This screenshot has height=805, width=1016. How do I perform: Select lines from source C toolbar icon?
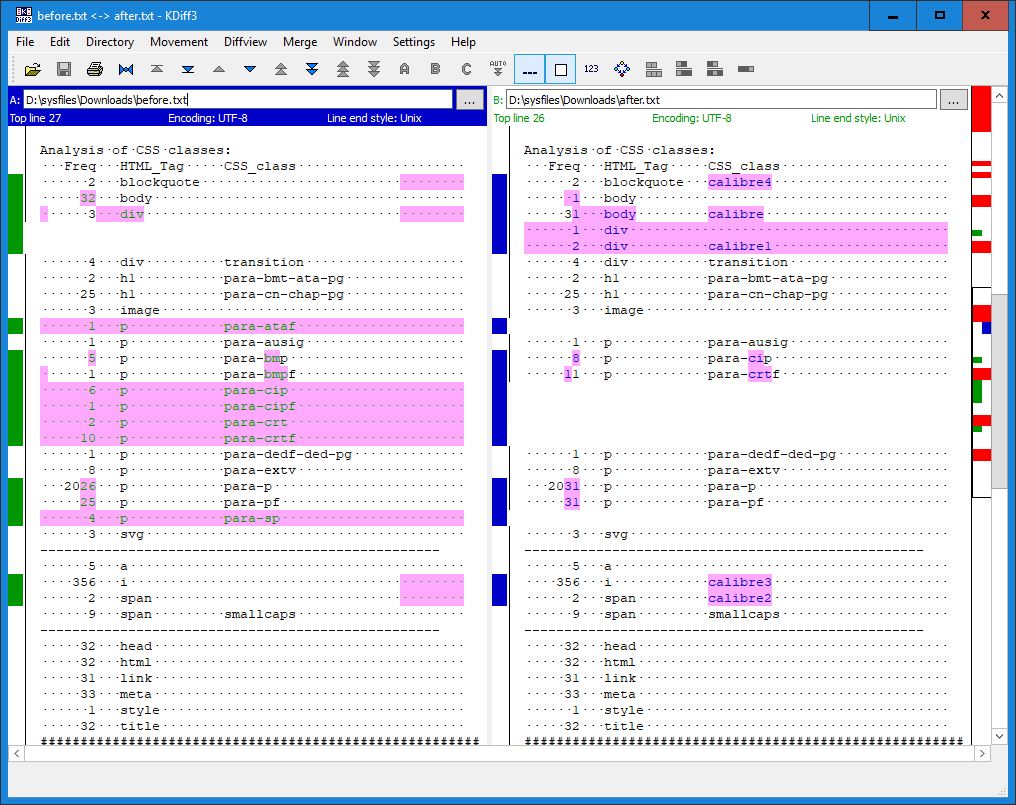click(x=466, y=69)
